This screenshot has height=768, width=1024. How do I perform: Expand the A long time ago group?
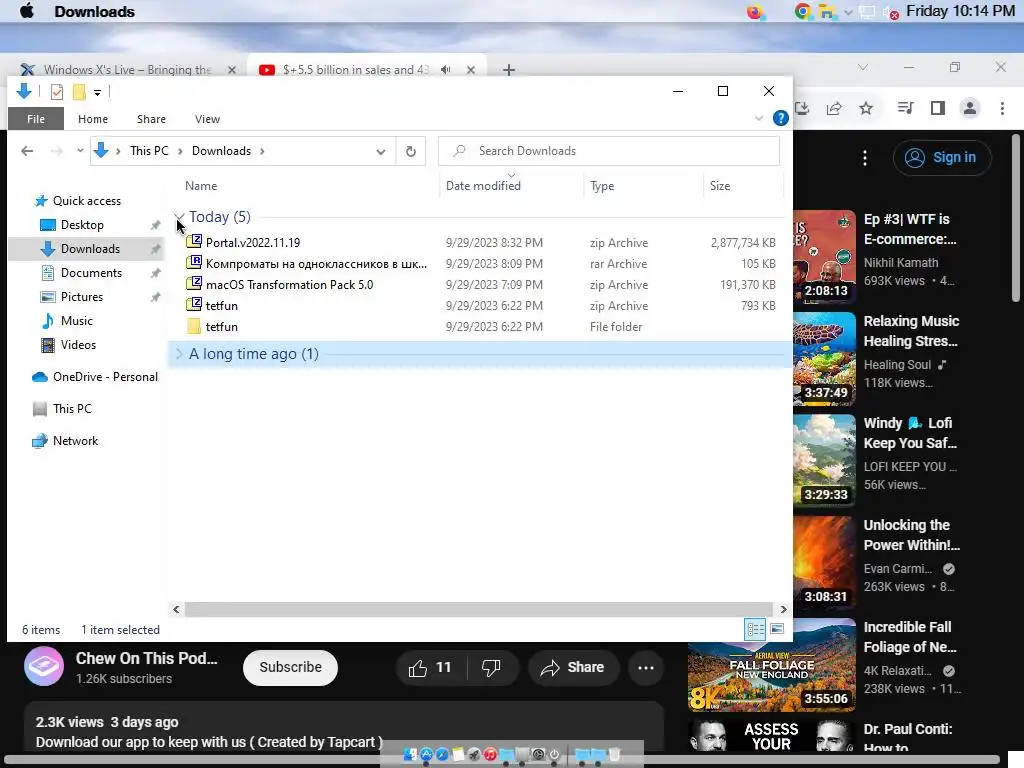[179, 354]
